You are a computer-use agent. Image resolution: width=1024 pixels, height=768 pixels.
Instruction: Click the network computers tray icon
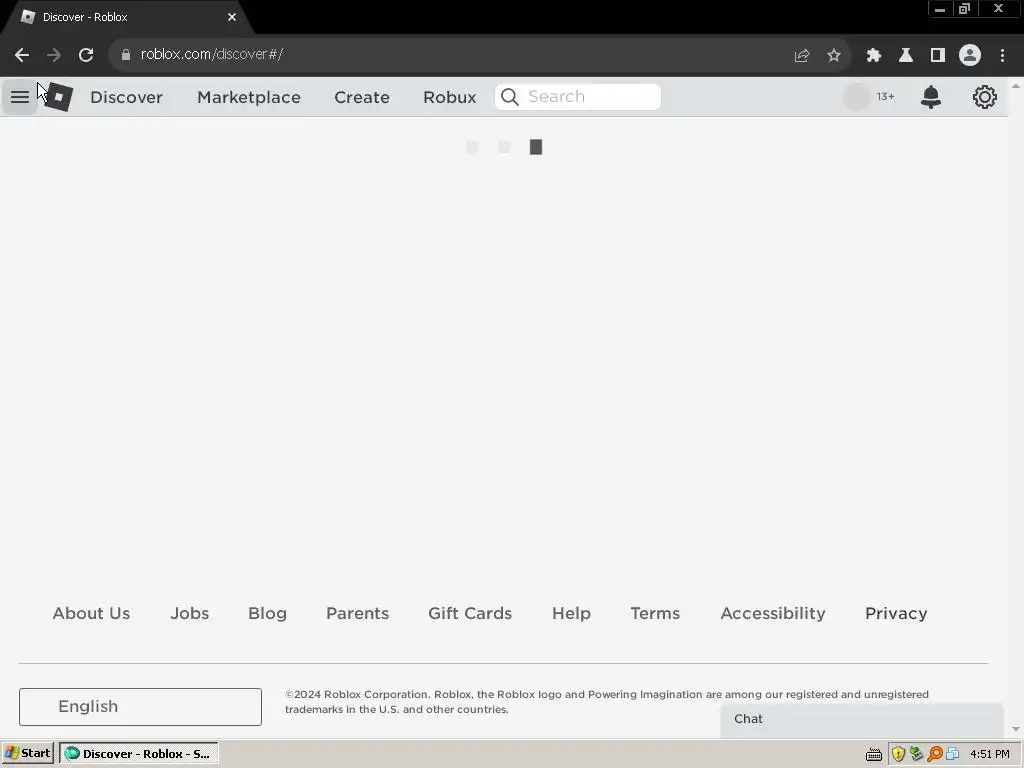(x=952, y=754)
